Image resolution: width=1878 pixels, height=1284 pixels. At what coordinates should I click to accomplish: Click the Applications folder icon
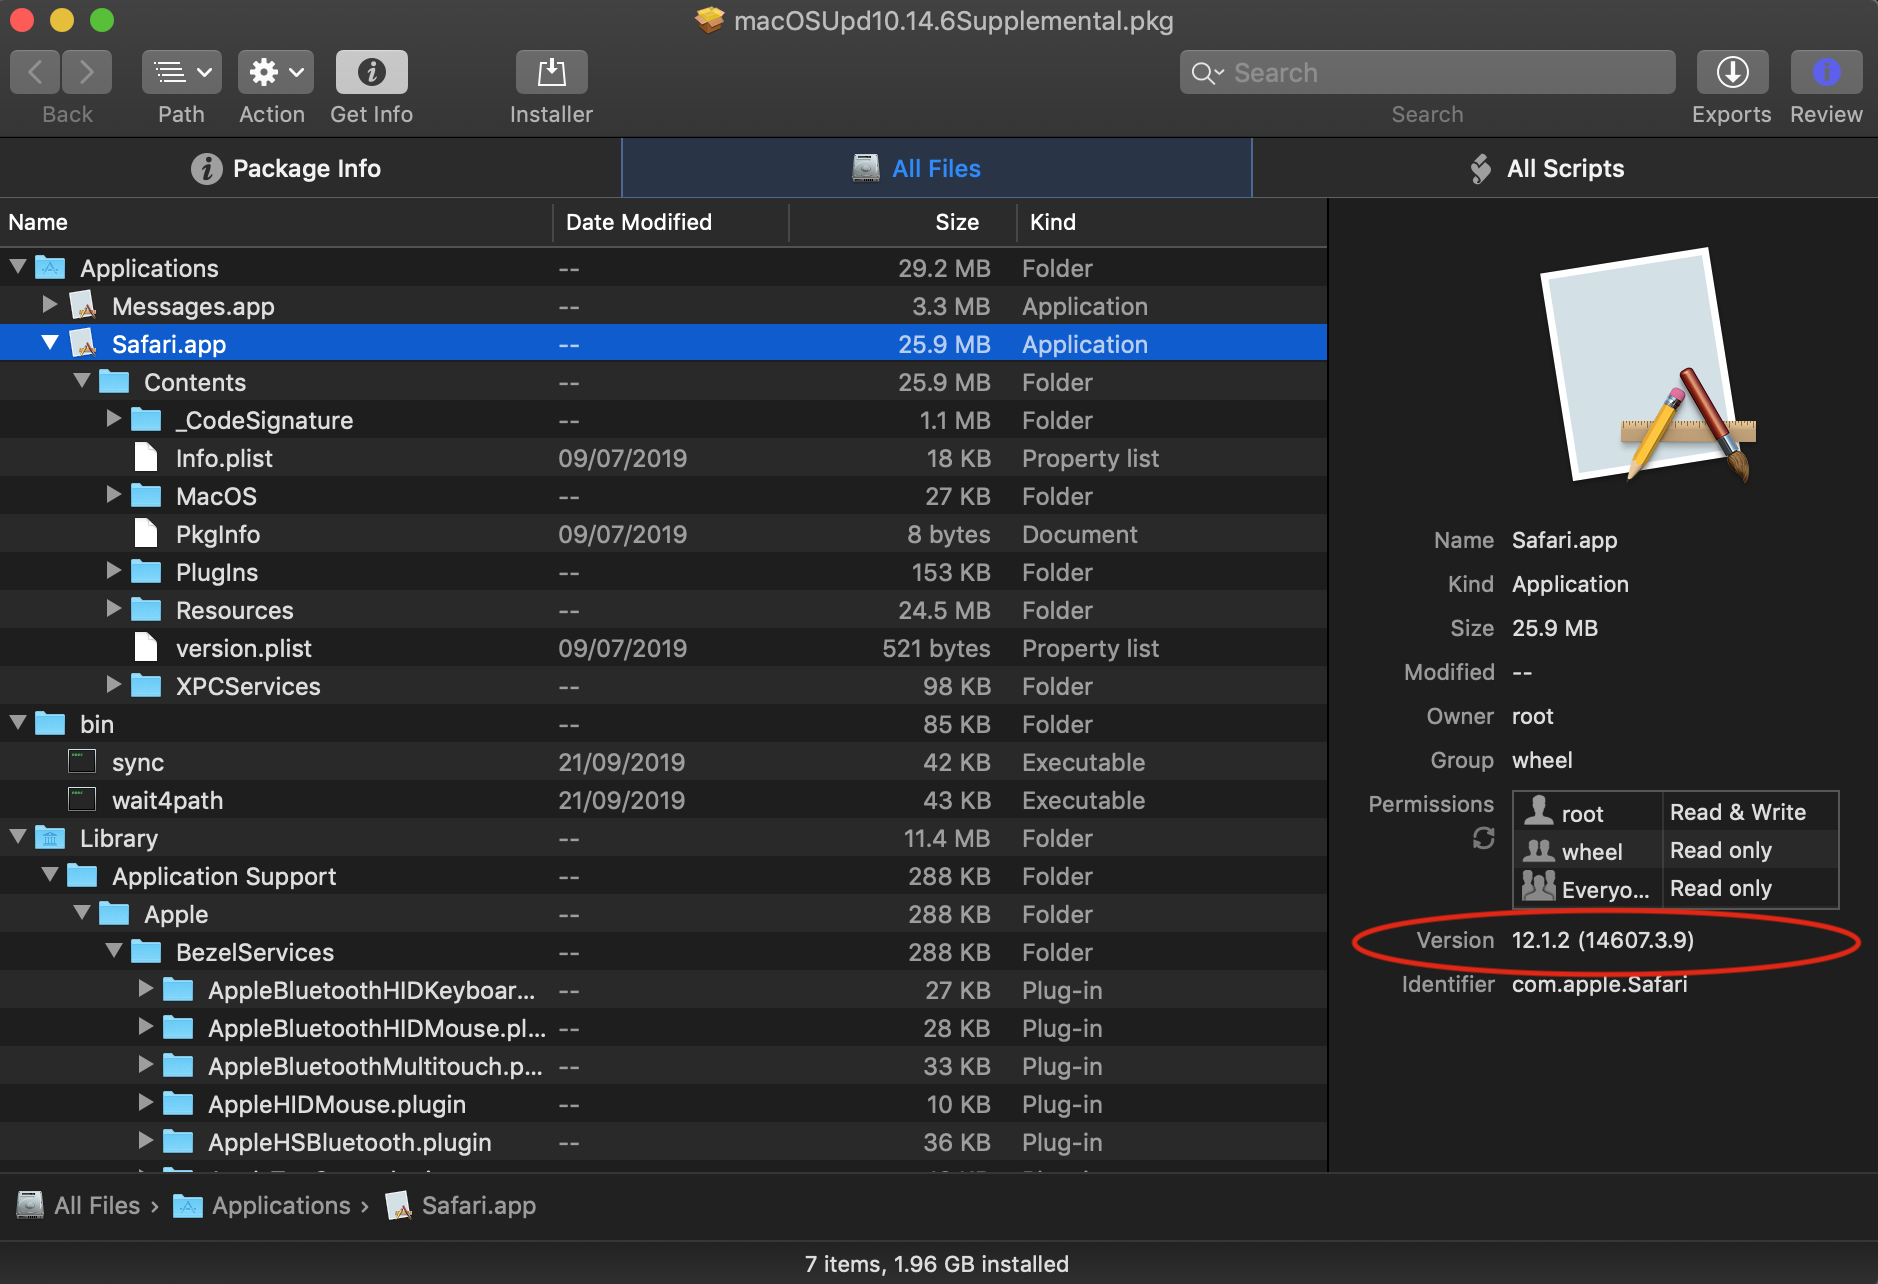(50, 267)
